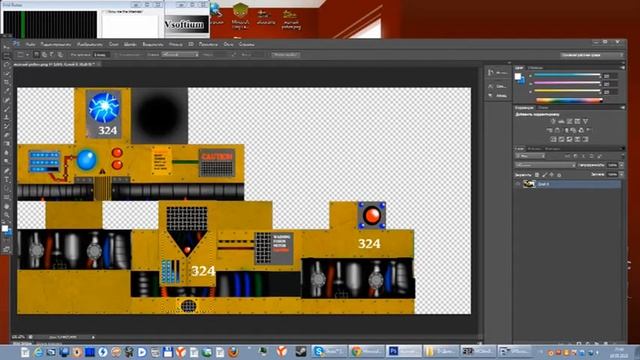640x360 pixels.
Task: Select the Crop tool
Action: point(7,82)
